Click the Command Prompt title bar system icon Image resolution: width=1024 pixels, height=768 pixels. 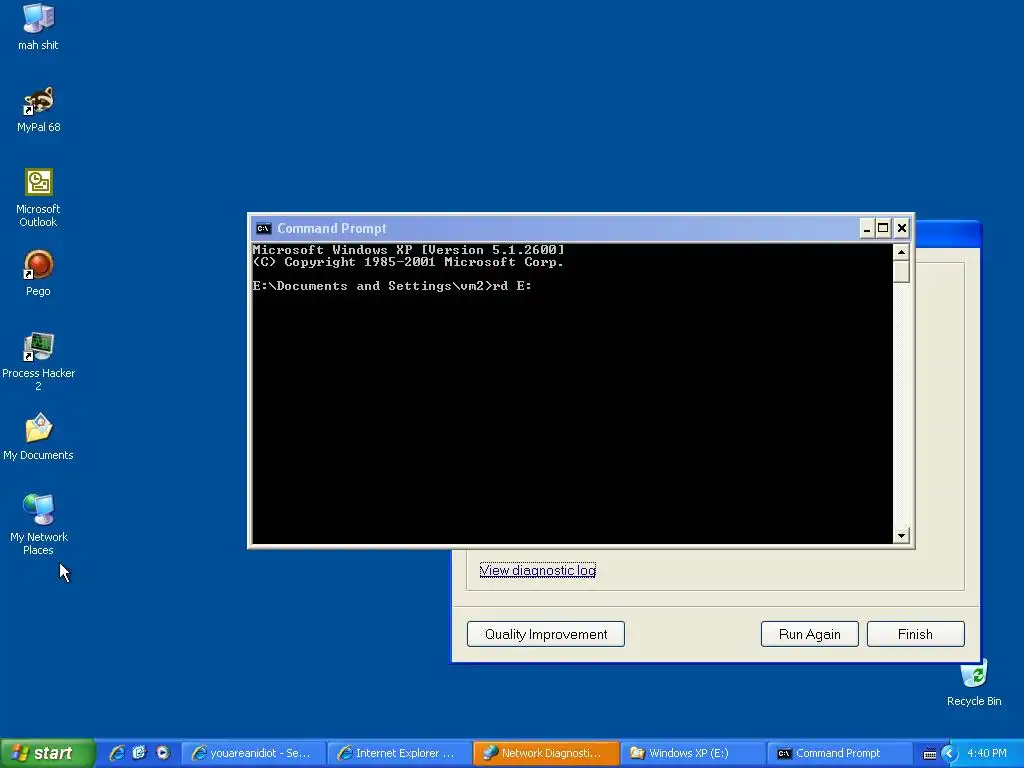[x=263, y=229]
